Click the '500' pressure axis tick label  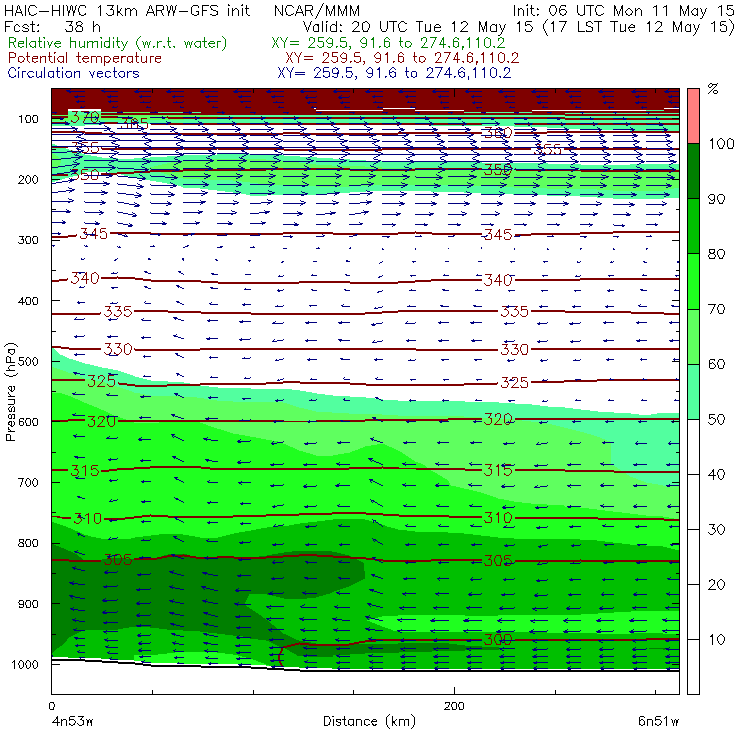[x=28, y=361]
